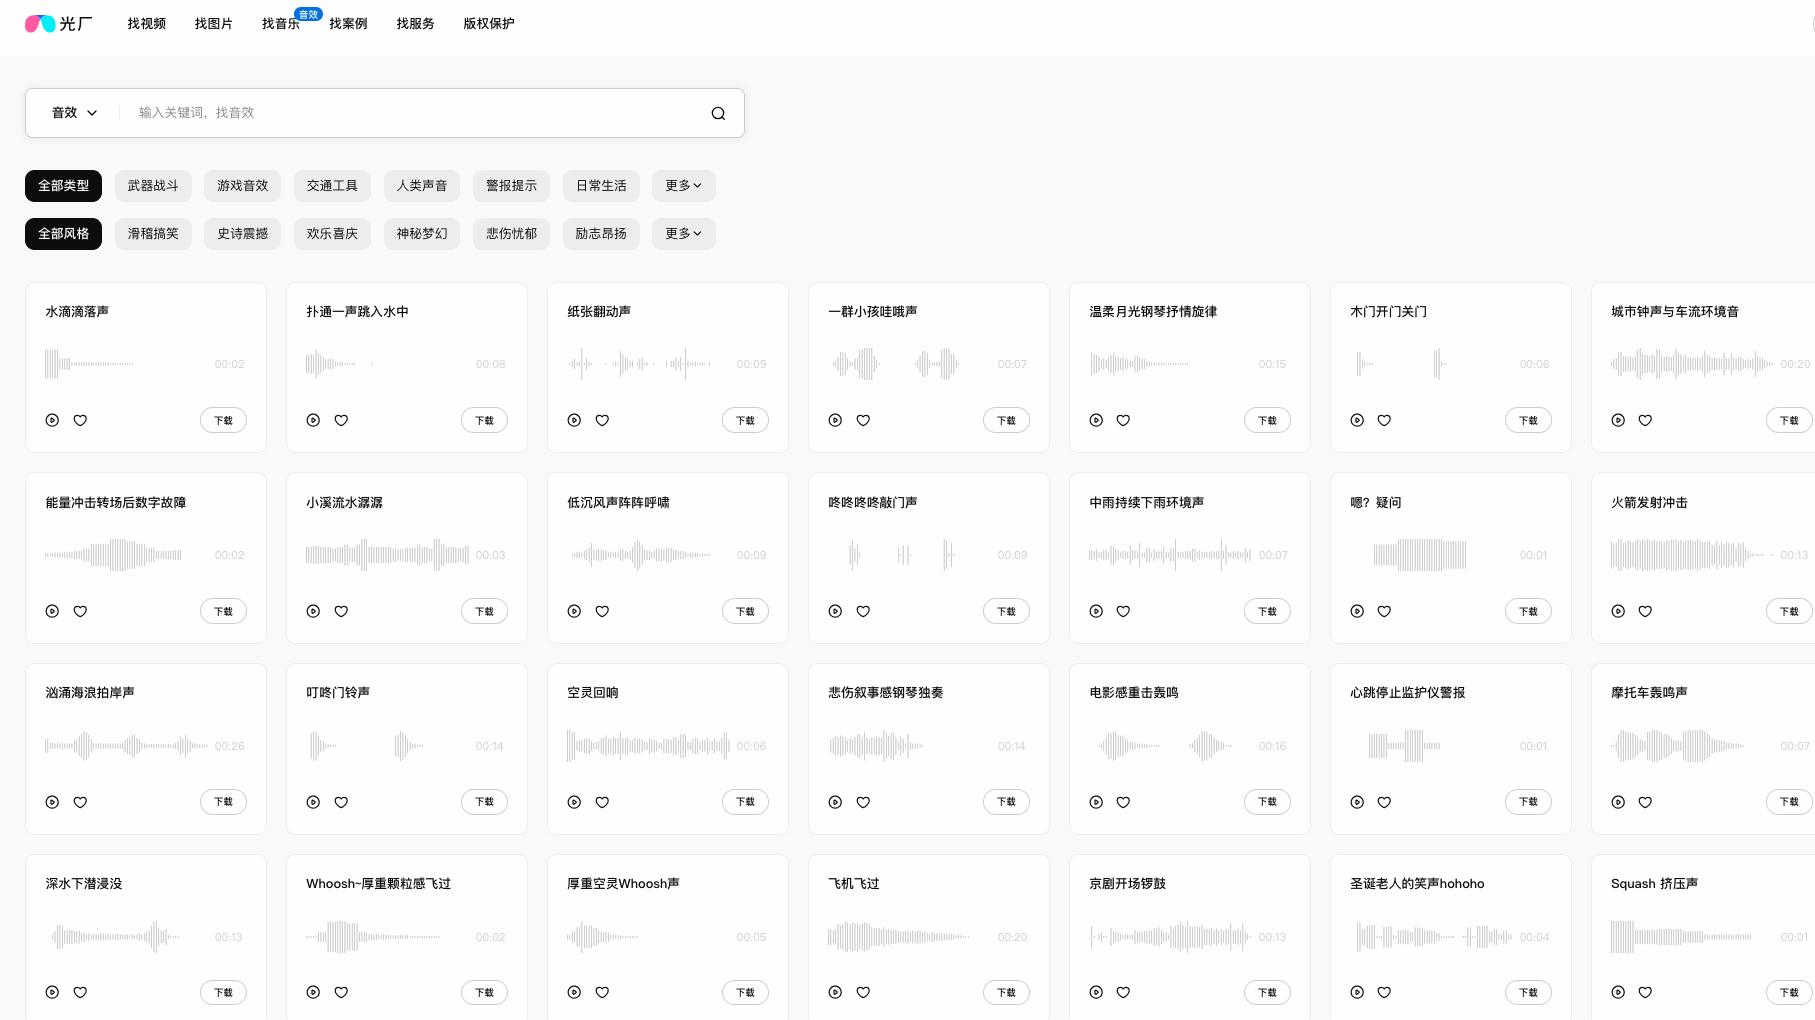
Task: Play the 叮咚门铃声 sound
Action: [313, 802]
